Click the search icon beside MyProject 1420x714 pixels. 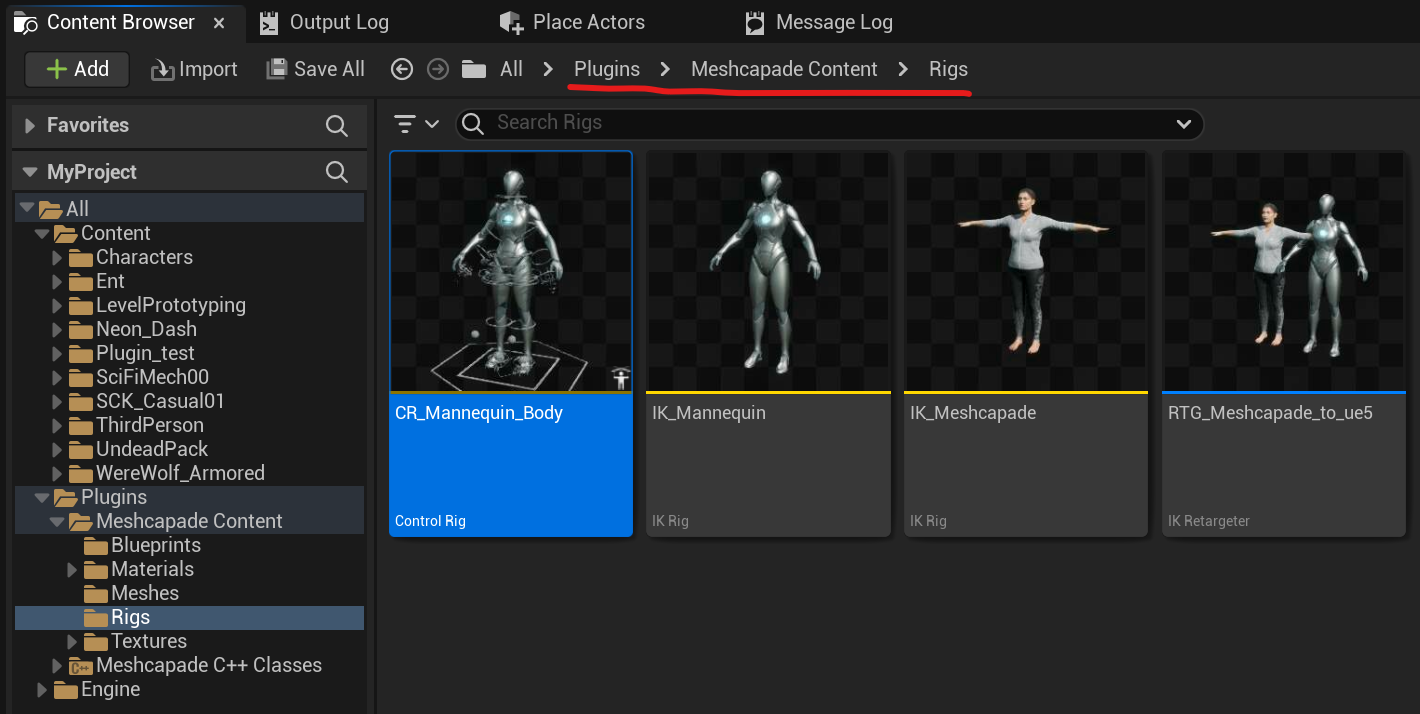(x=337, y=172)
